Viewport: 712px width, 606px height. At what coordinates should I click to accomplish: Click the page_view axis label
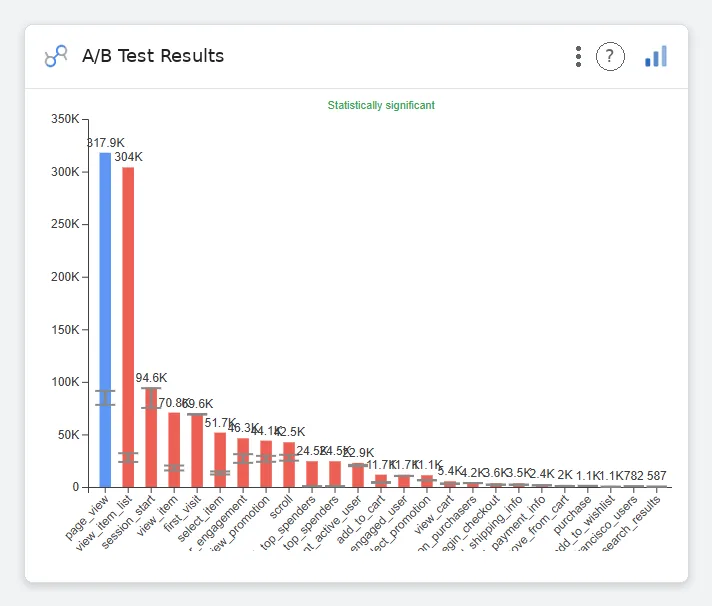(x=87, y=517)
